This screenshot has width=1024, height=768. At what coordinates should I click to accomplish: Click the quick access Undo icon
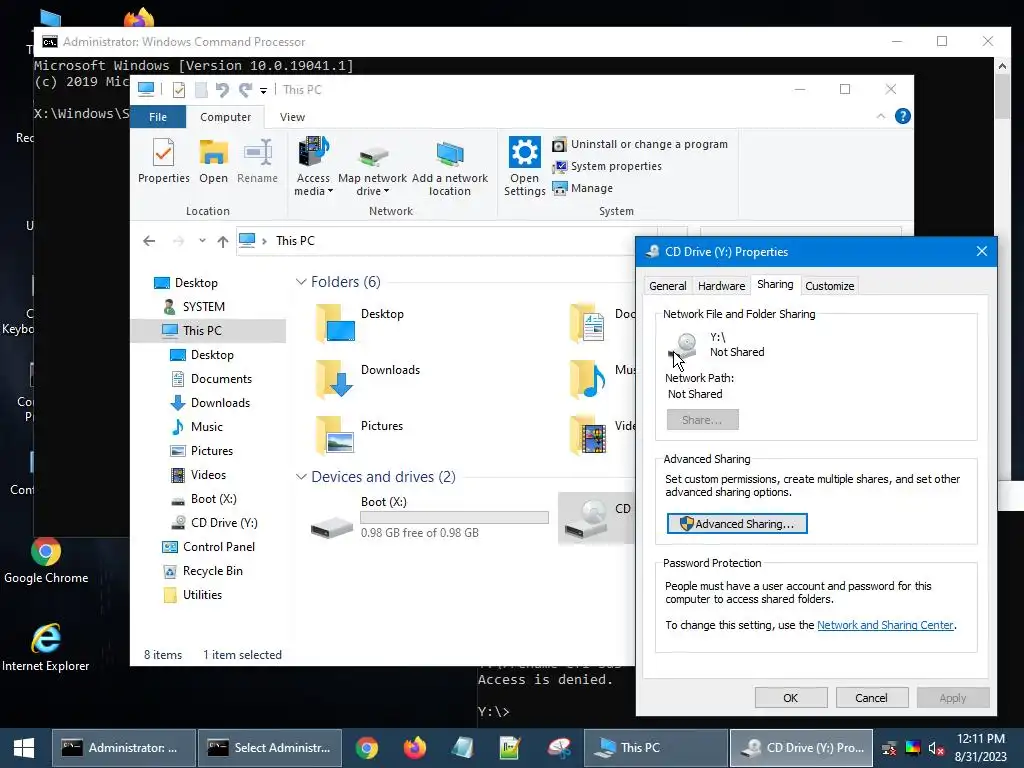(222, 90)
